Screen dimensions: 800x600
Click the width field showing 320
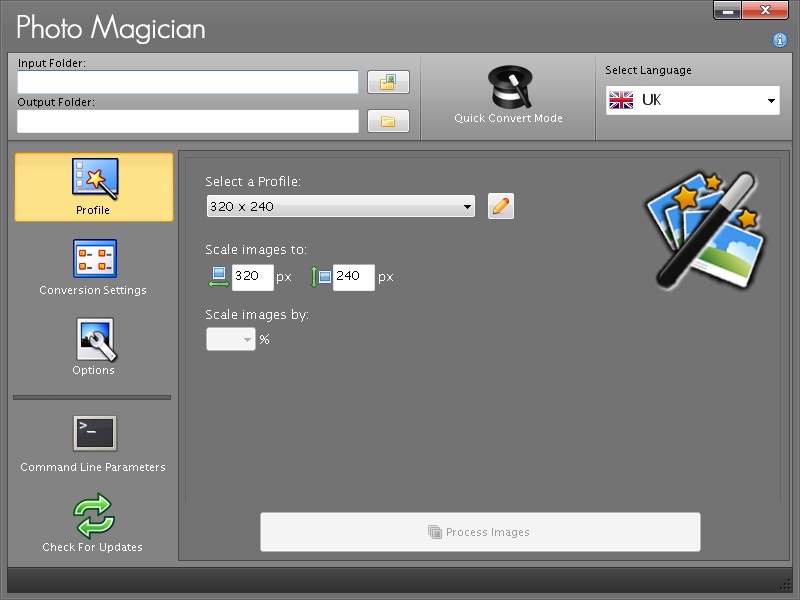click(x=253, y=277)
